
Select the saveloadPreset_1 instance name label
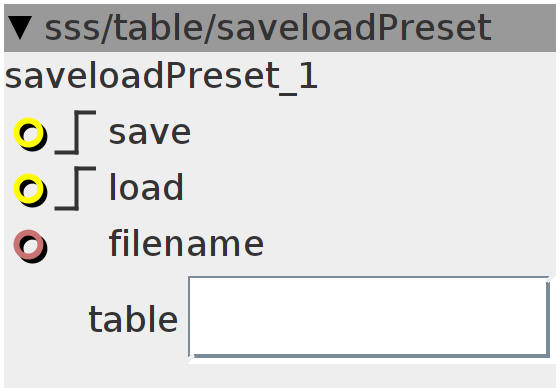(161, 76)
